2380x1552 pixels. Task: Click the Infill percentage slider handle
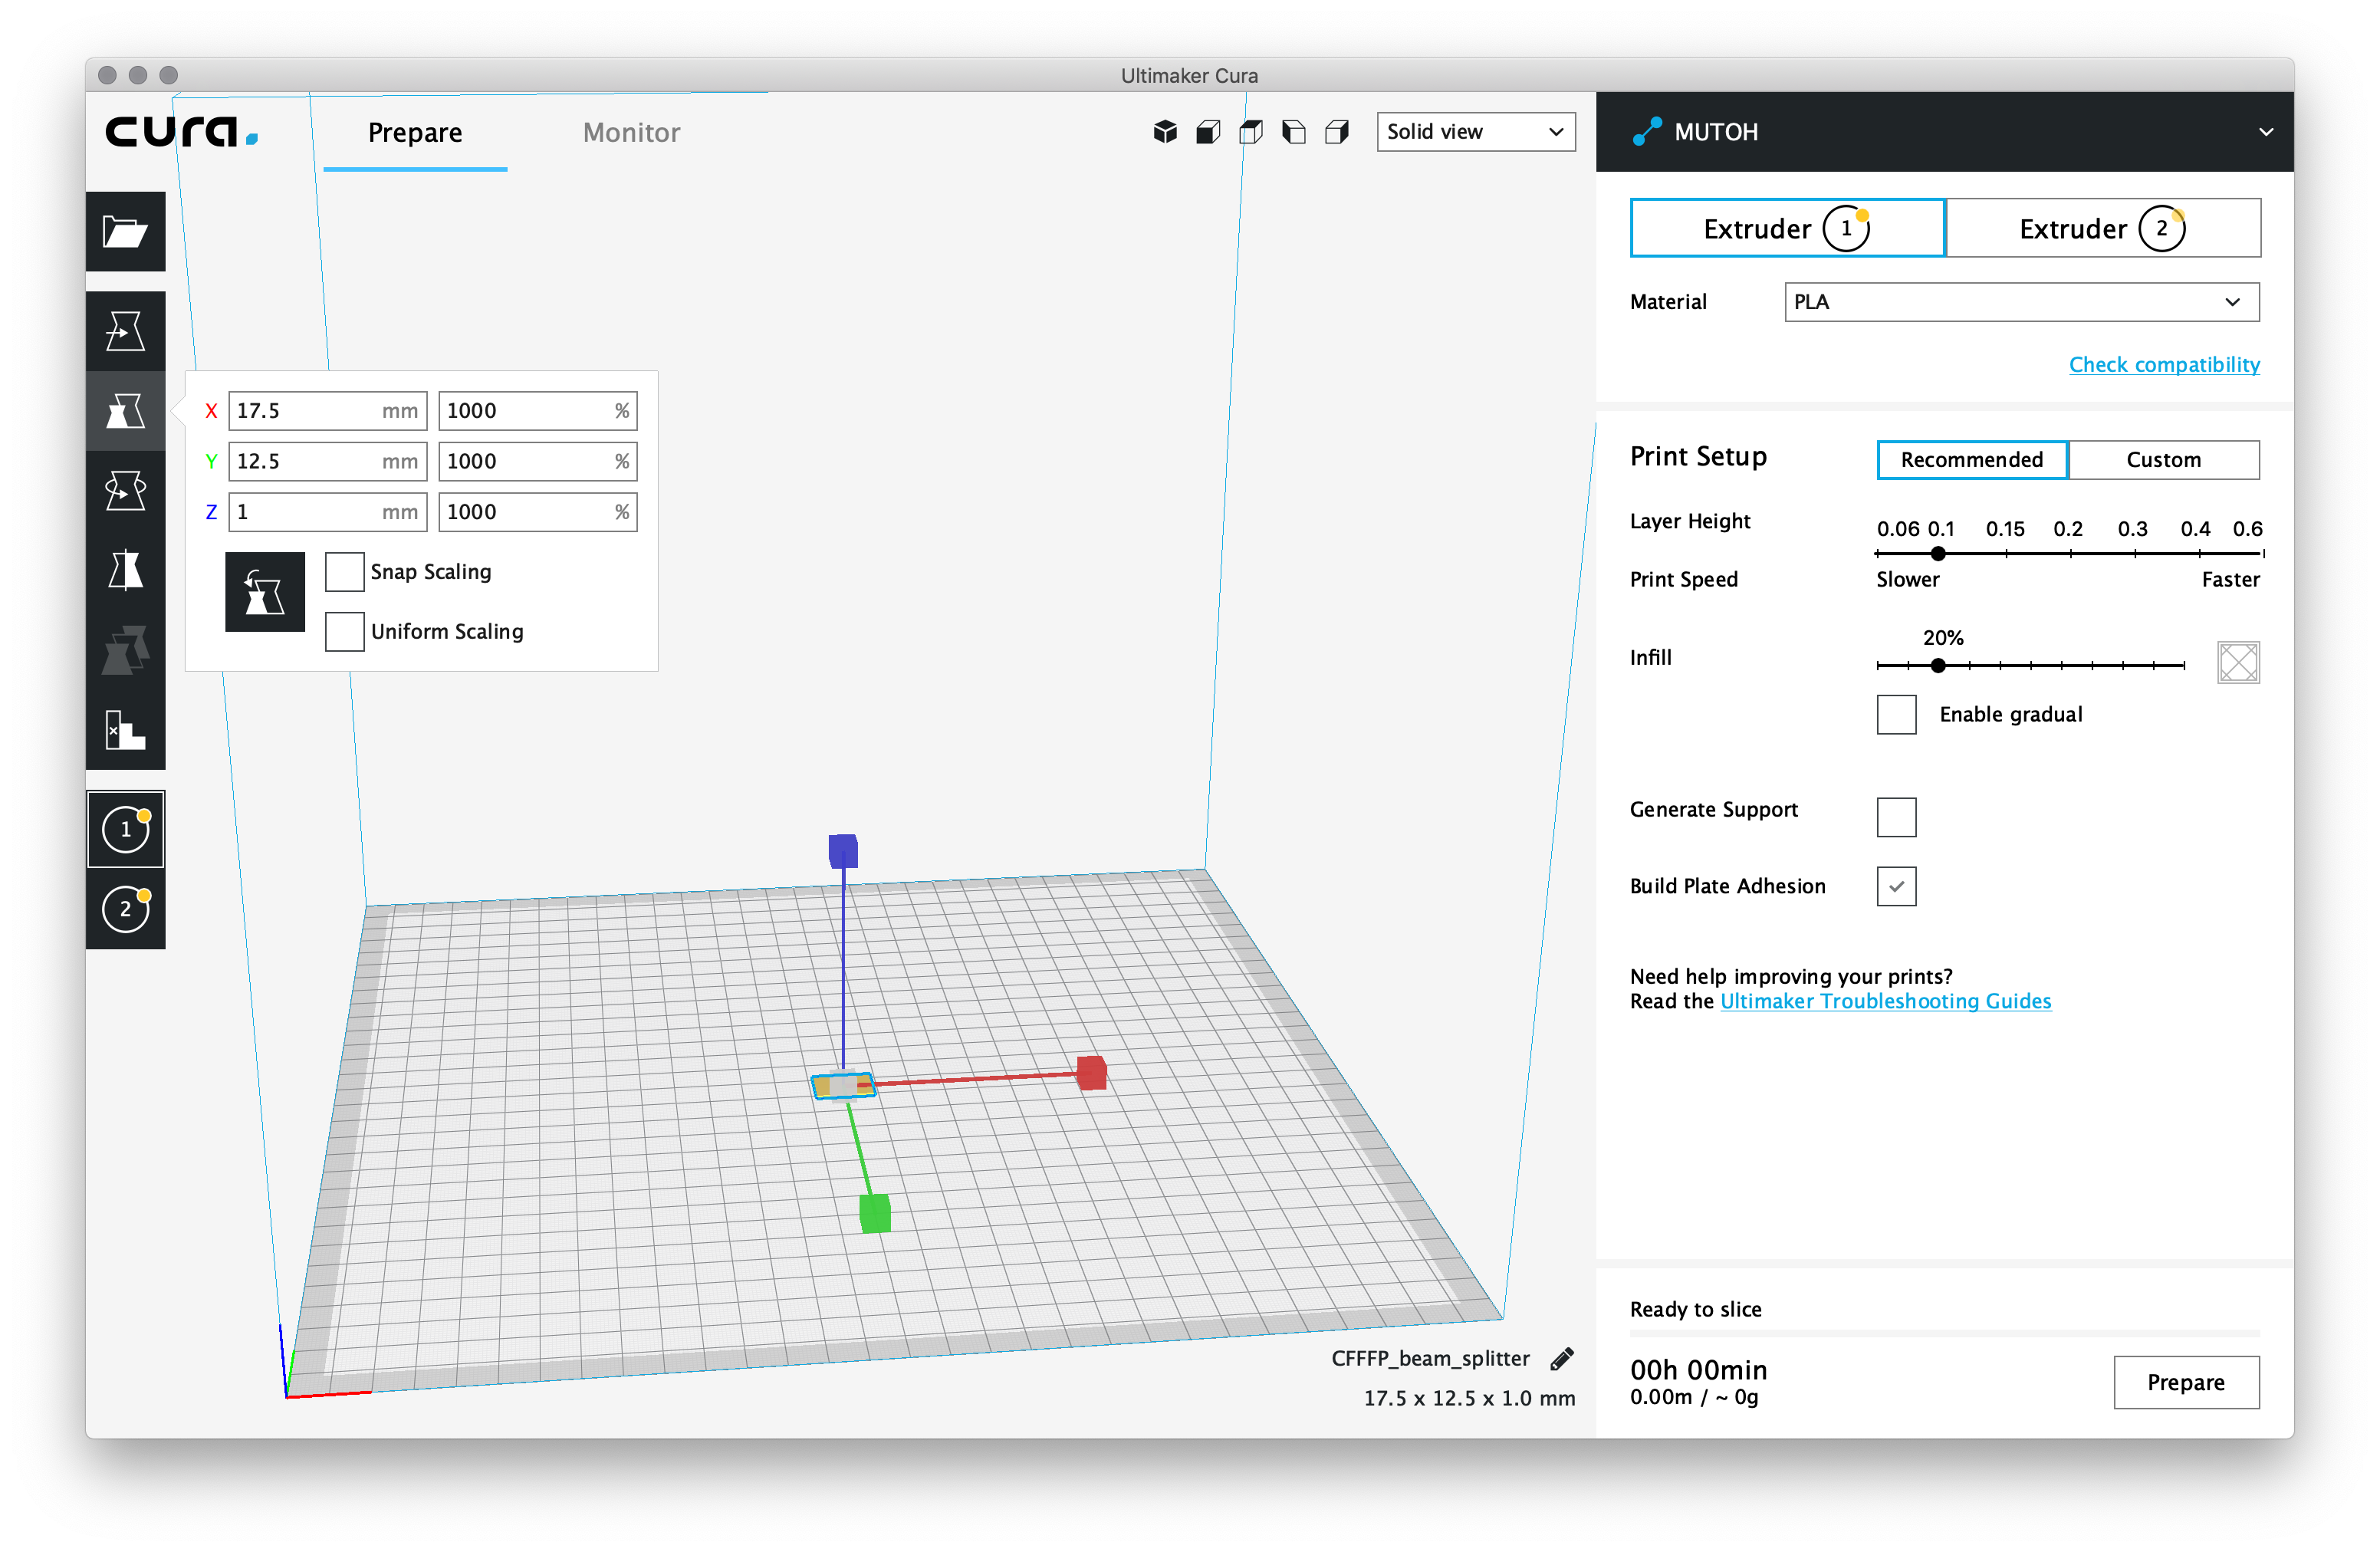(x=1938, y=665)
